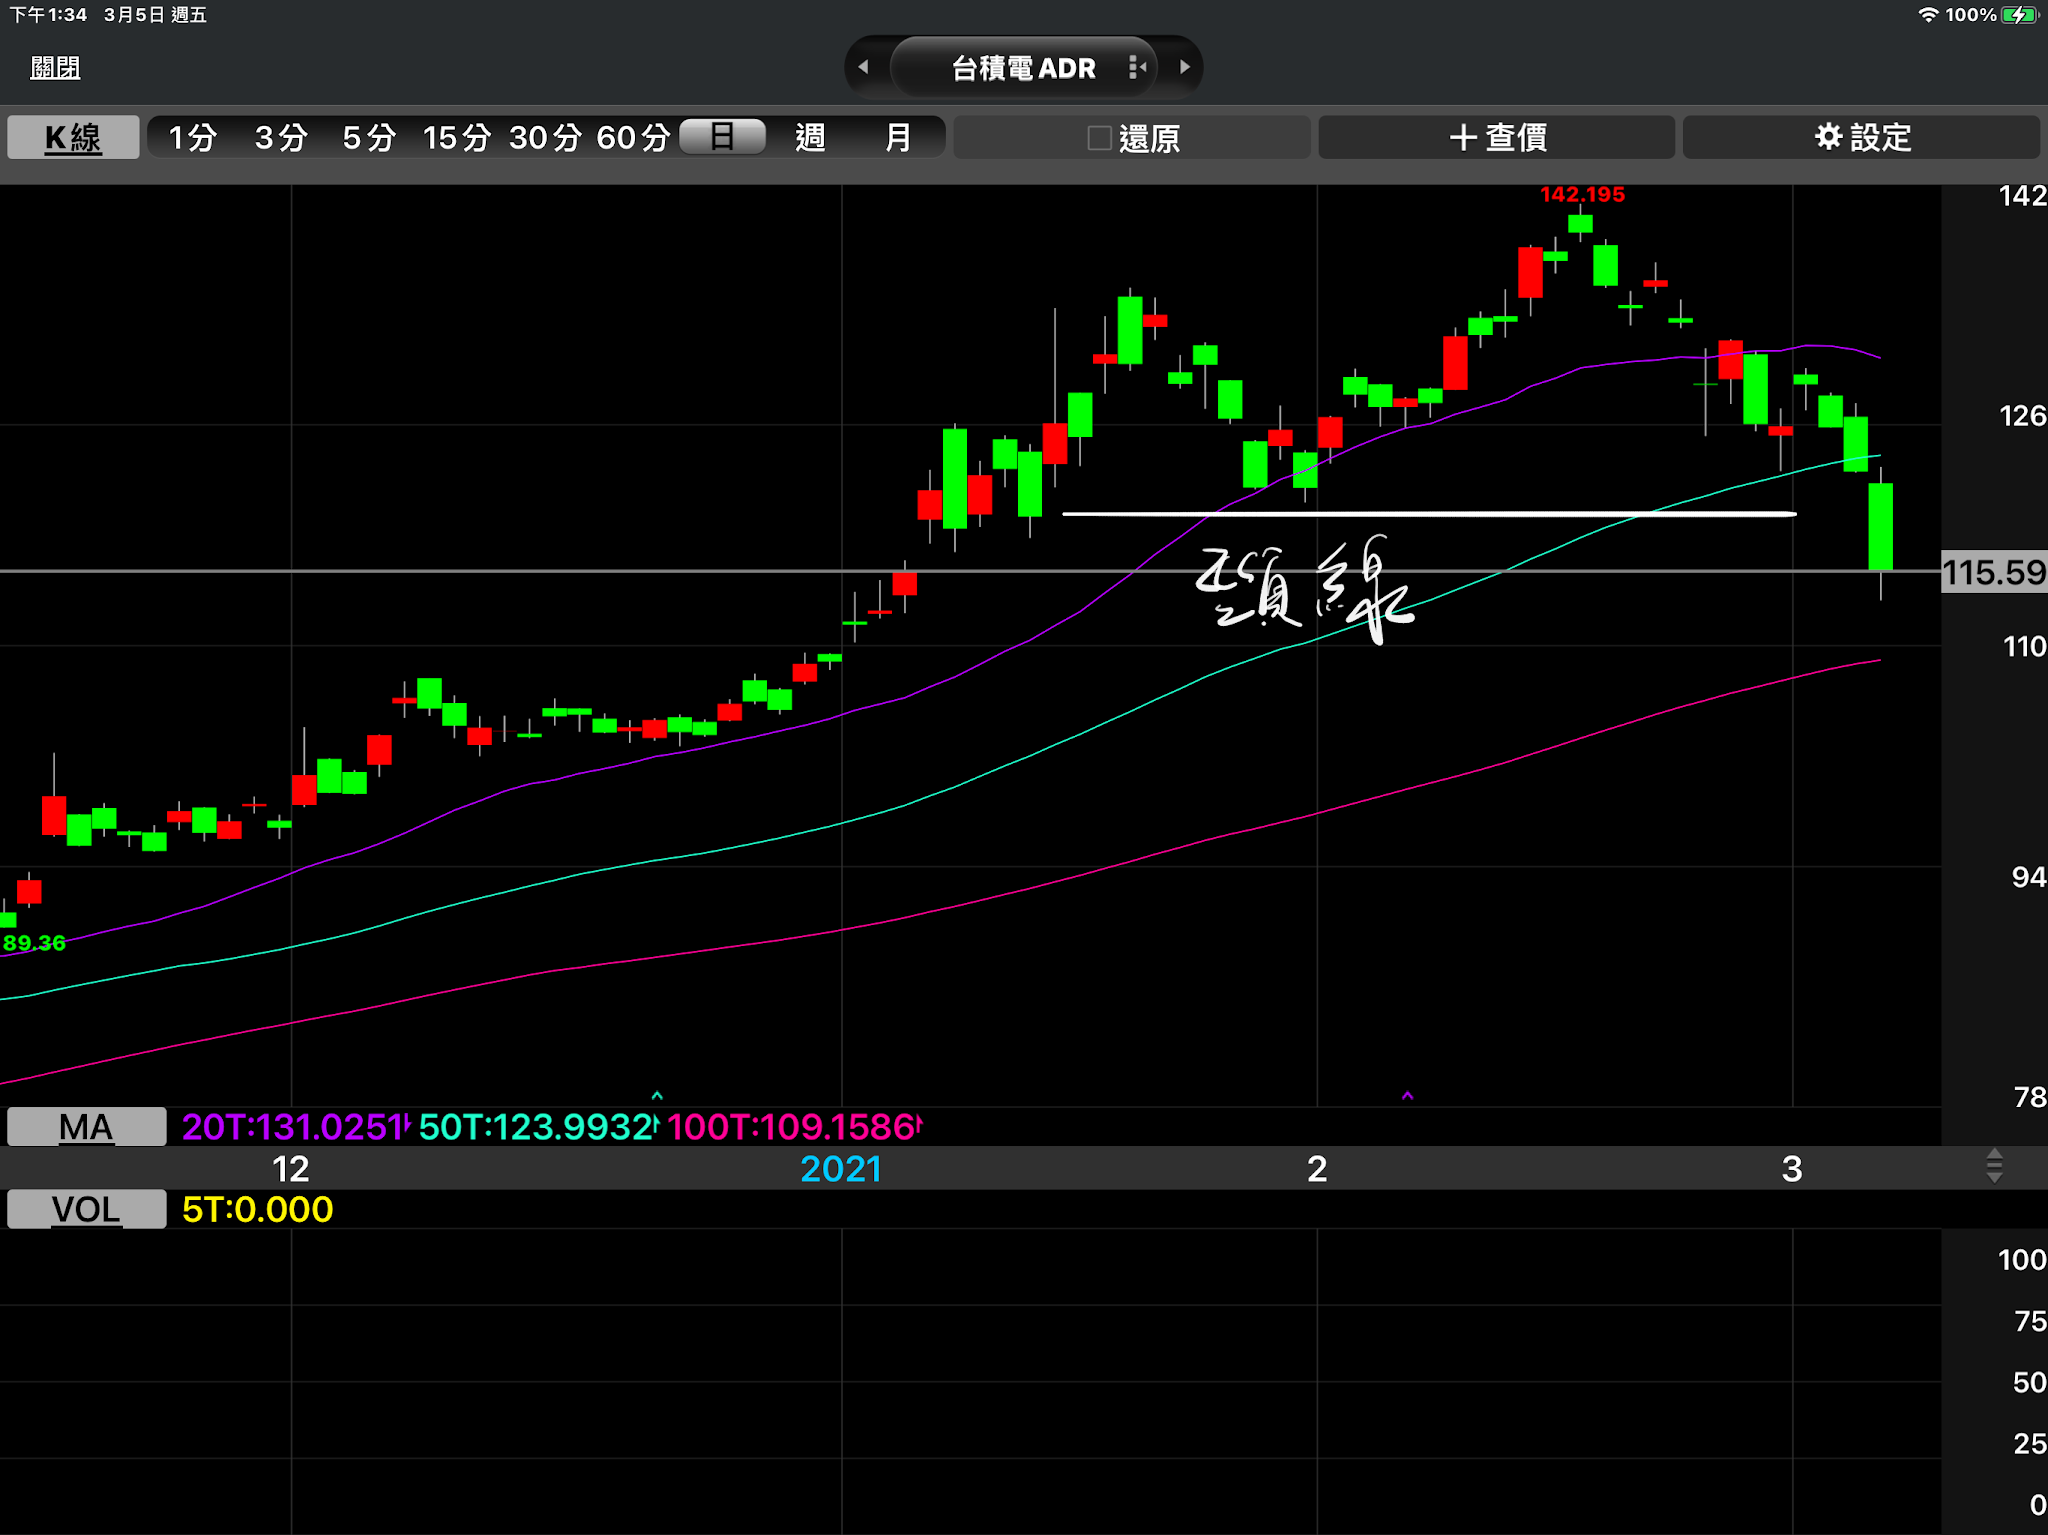The image size is (2048, 1535).
Task: Tap the panel resize arrows handle
Action: [1994, 1166]
